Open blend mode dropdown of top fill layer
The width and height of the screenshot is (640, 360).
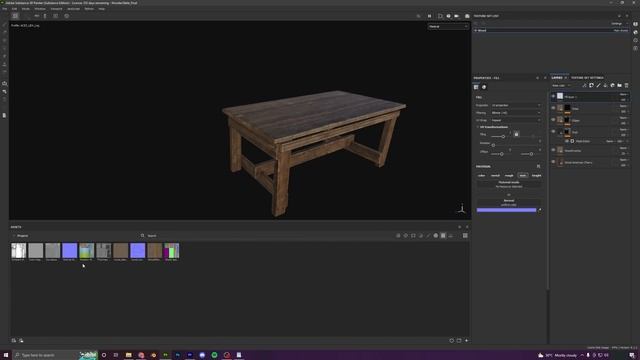coord(623,94)
